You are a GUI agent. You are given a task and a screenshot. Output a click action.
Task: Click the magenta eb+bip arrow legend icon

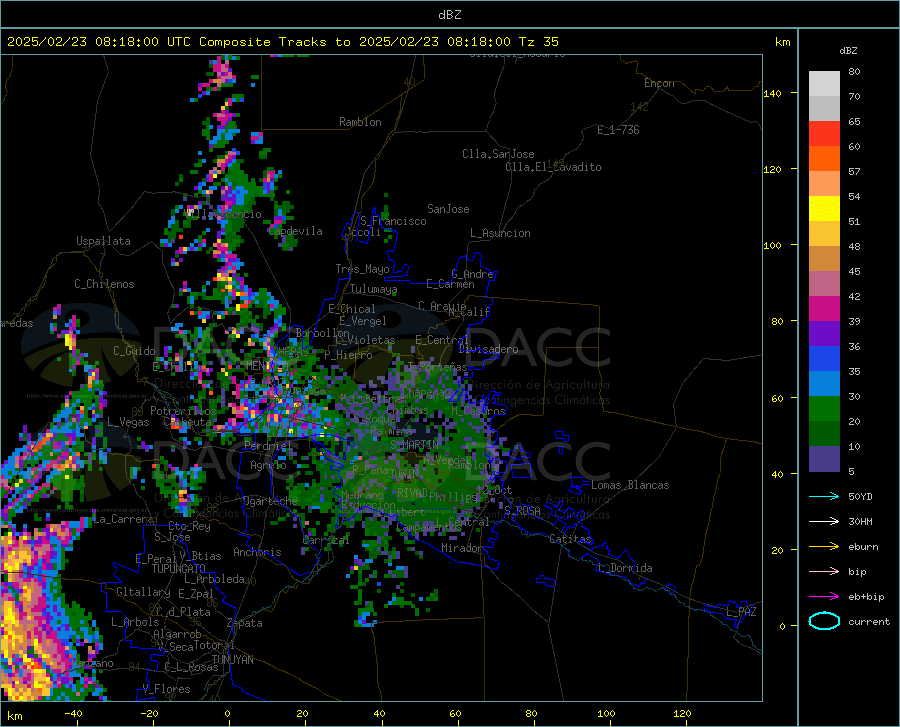[824, 597]
